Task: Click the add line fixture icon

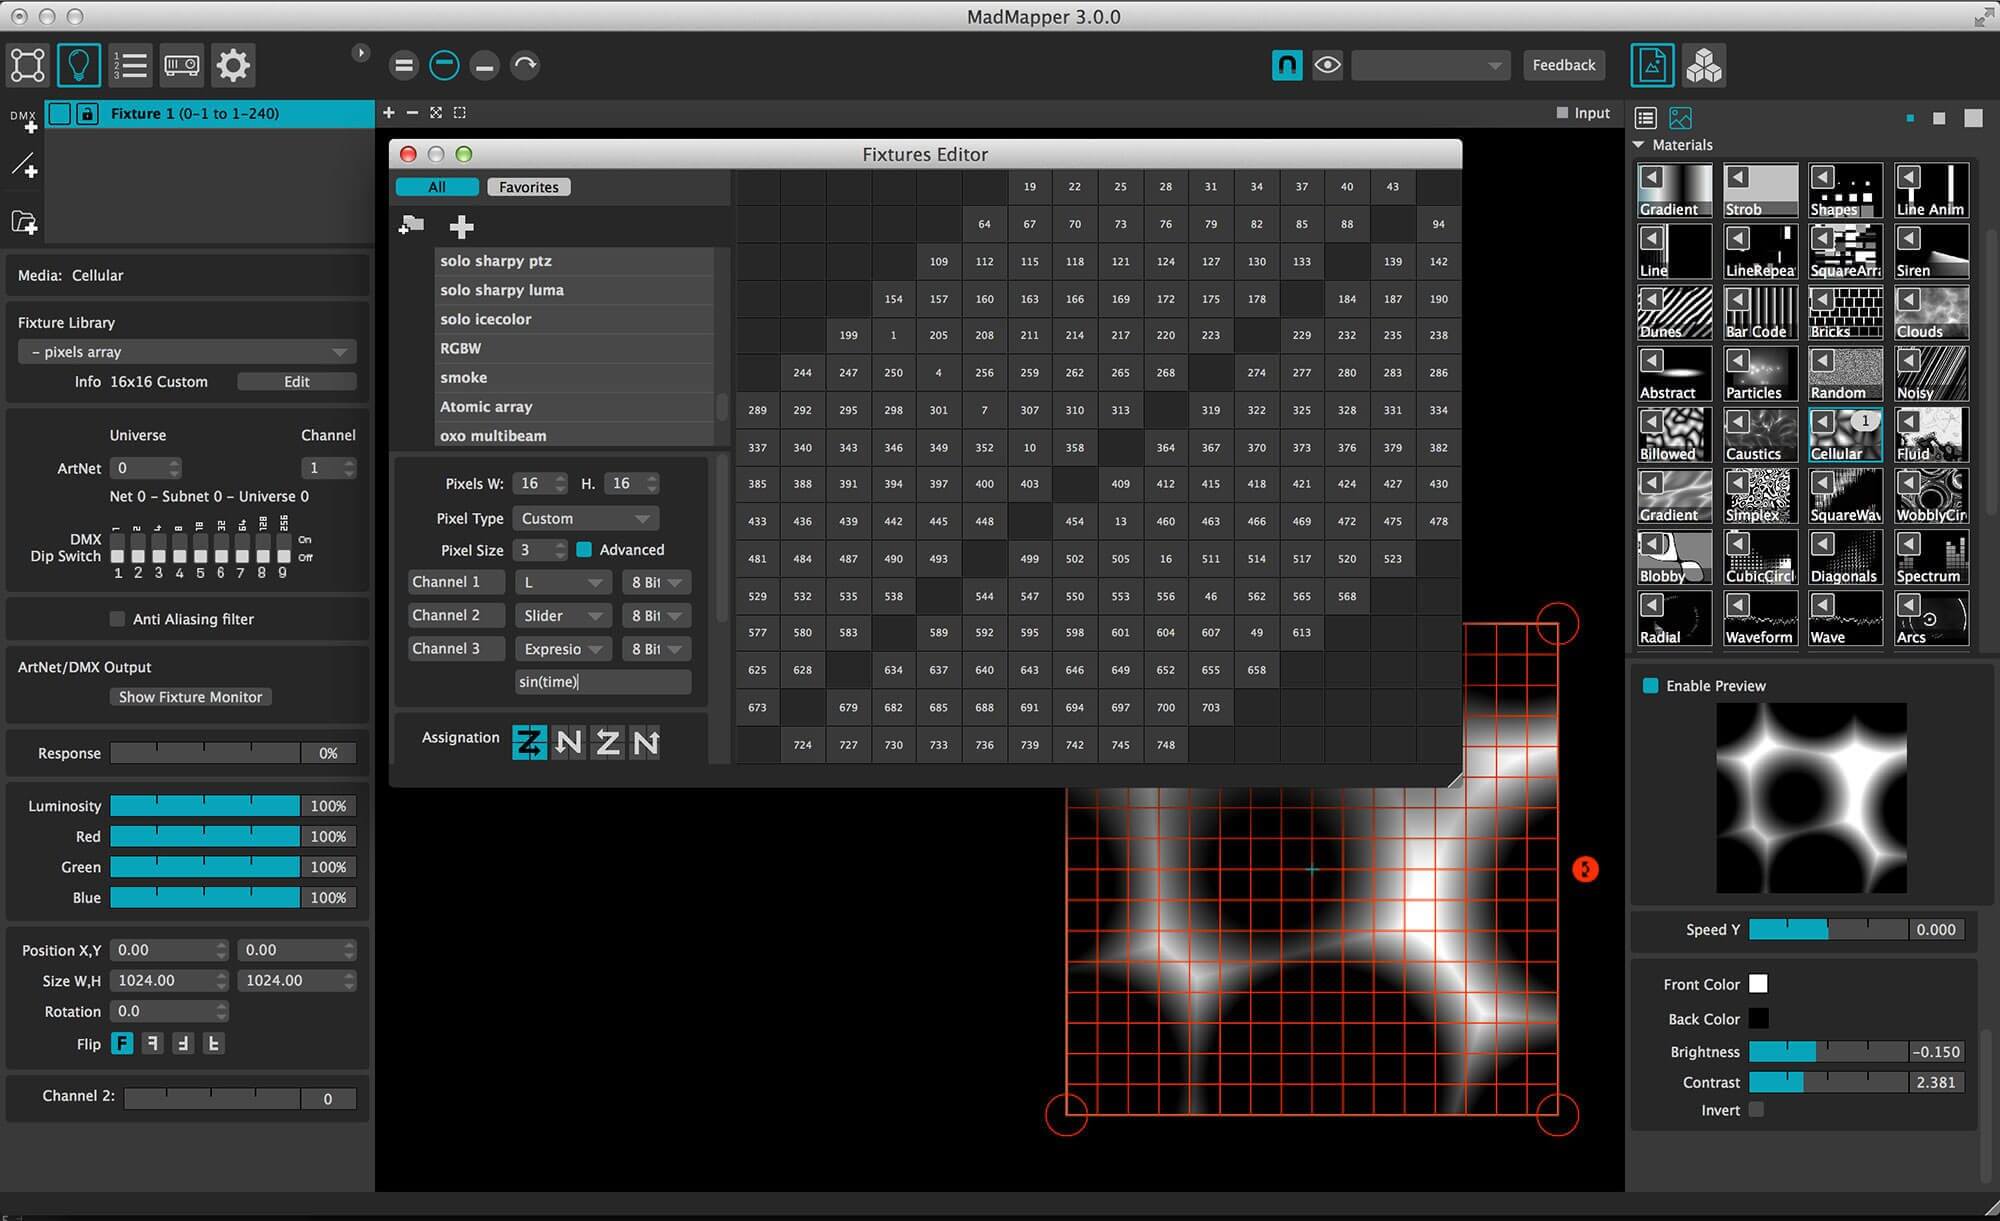Action: point(24,166)
